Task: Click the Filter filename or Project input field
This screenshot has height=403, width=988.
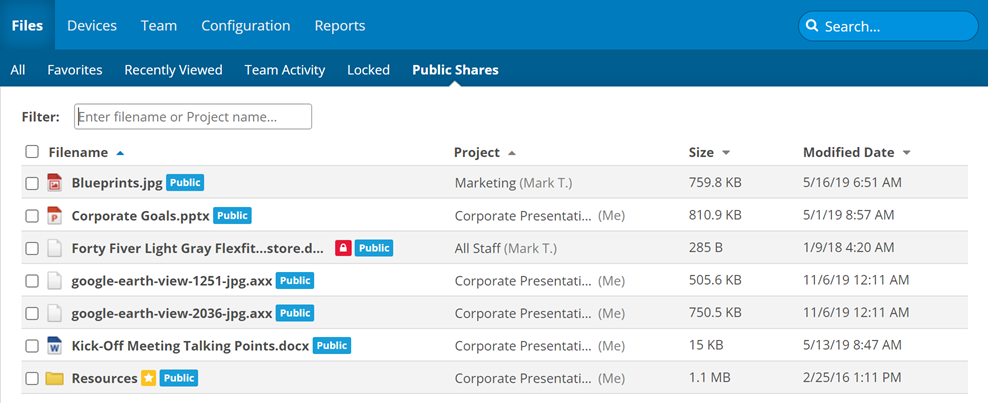Action: coord(194,117)
